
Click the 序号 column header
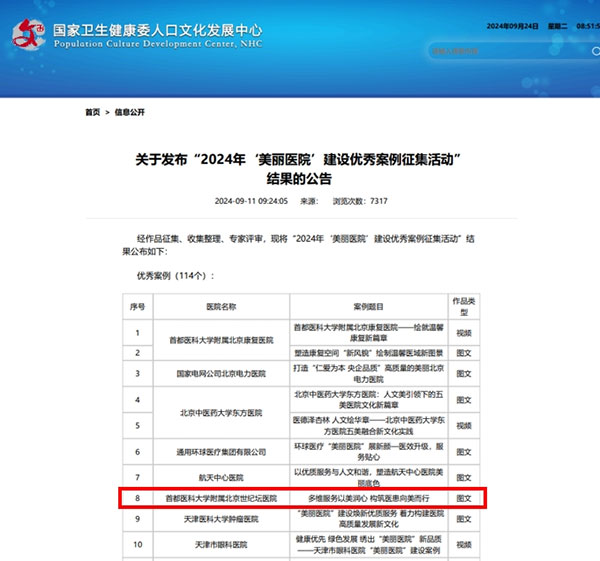click(137, 307)
